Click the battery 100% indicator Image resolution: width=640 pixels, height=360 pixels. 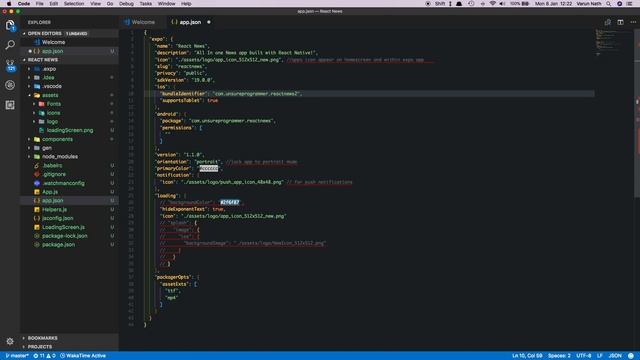pos(520,4)
